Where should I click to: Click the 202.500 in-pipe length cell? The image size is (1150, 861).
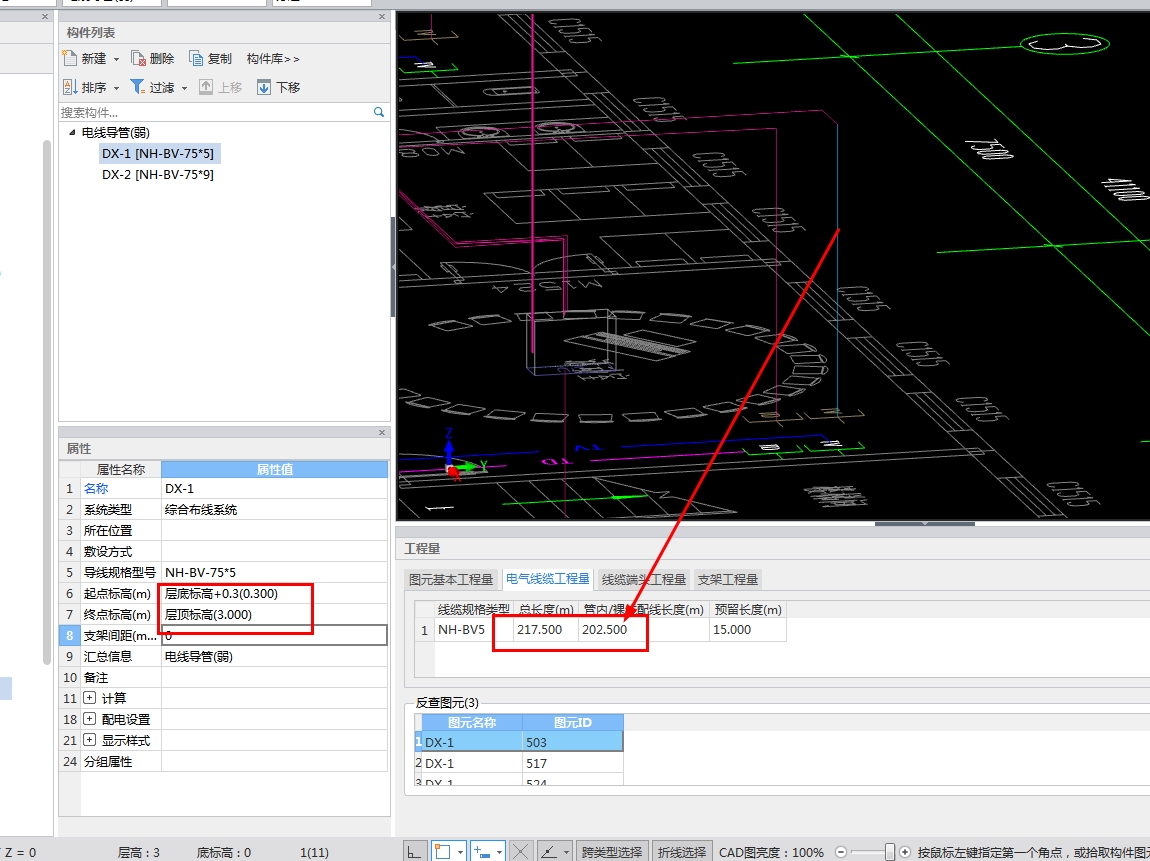tap(644, 630)
